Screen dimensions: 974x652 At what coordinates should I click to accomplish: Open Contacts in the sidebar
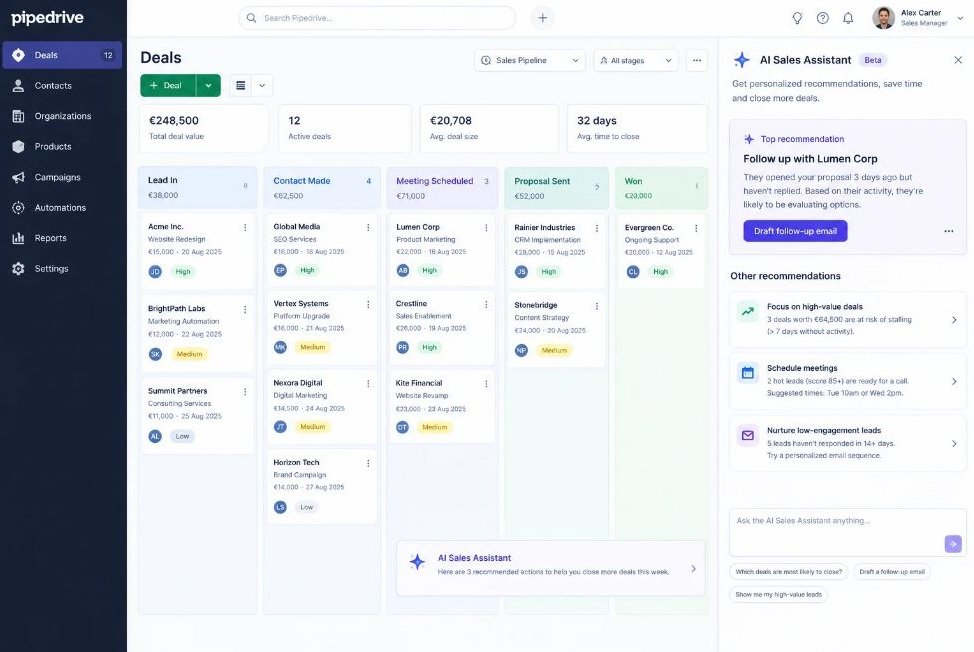[62, 86]
